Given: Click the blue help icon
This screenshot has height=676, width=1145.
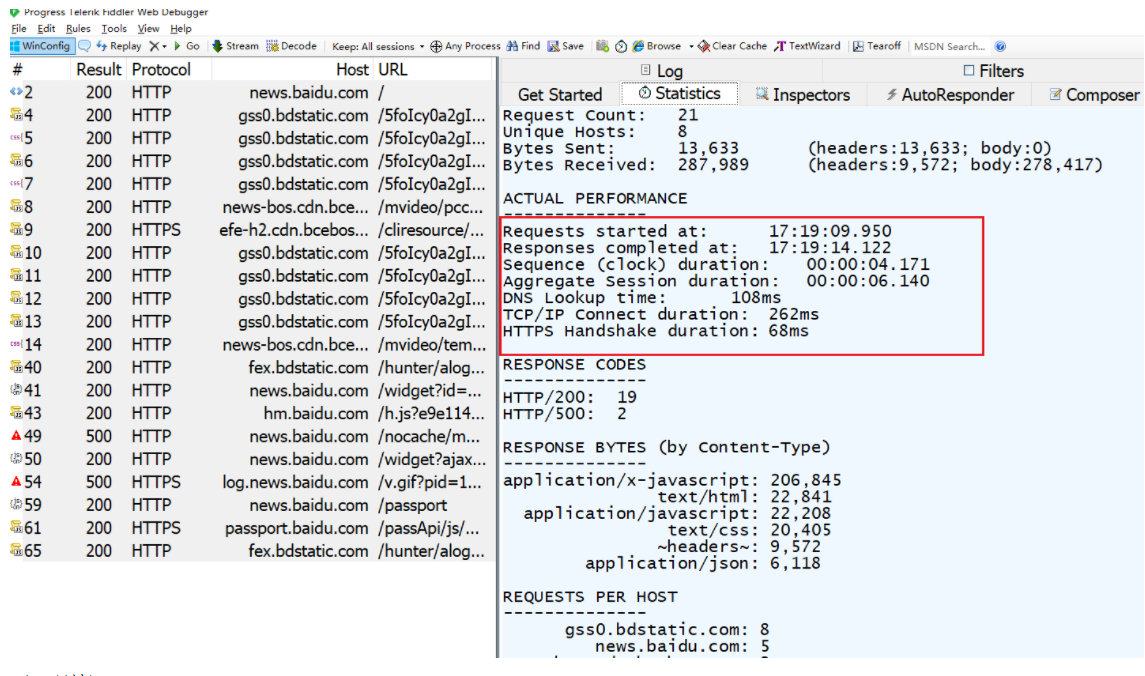Looking at the screenshot, I should point(1000,46).
